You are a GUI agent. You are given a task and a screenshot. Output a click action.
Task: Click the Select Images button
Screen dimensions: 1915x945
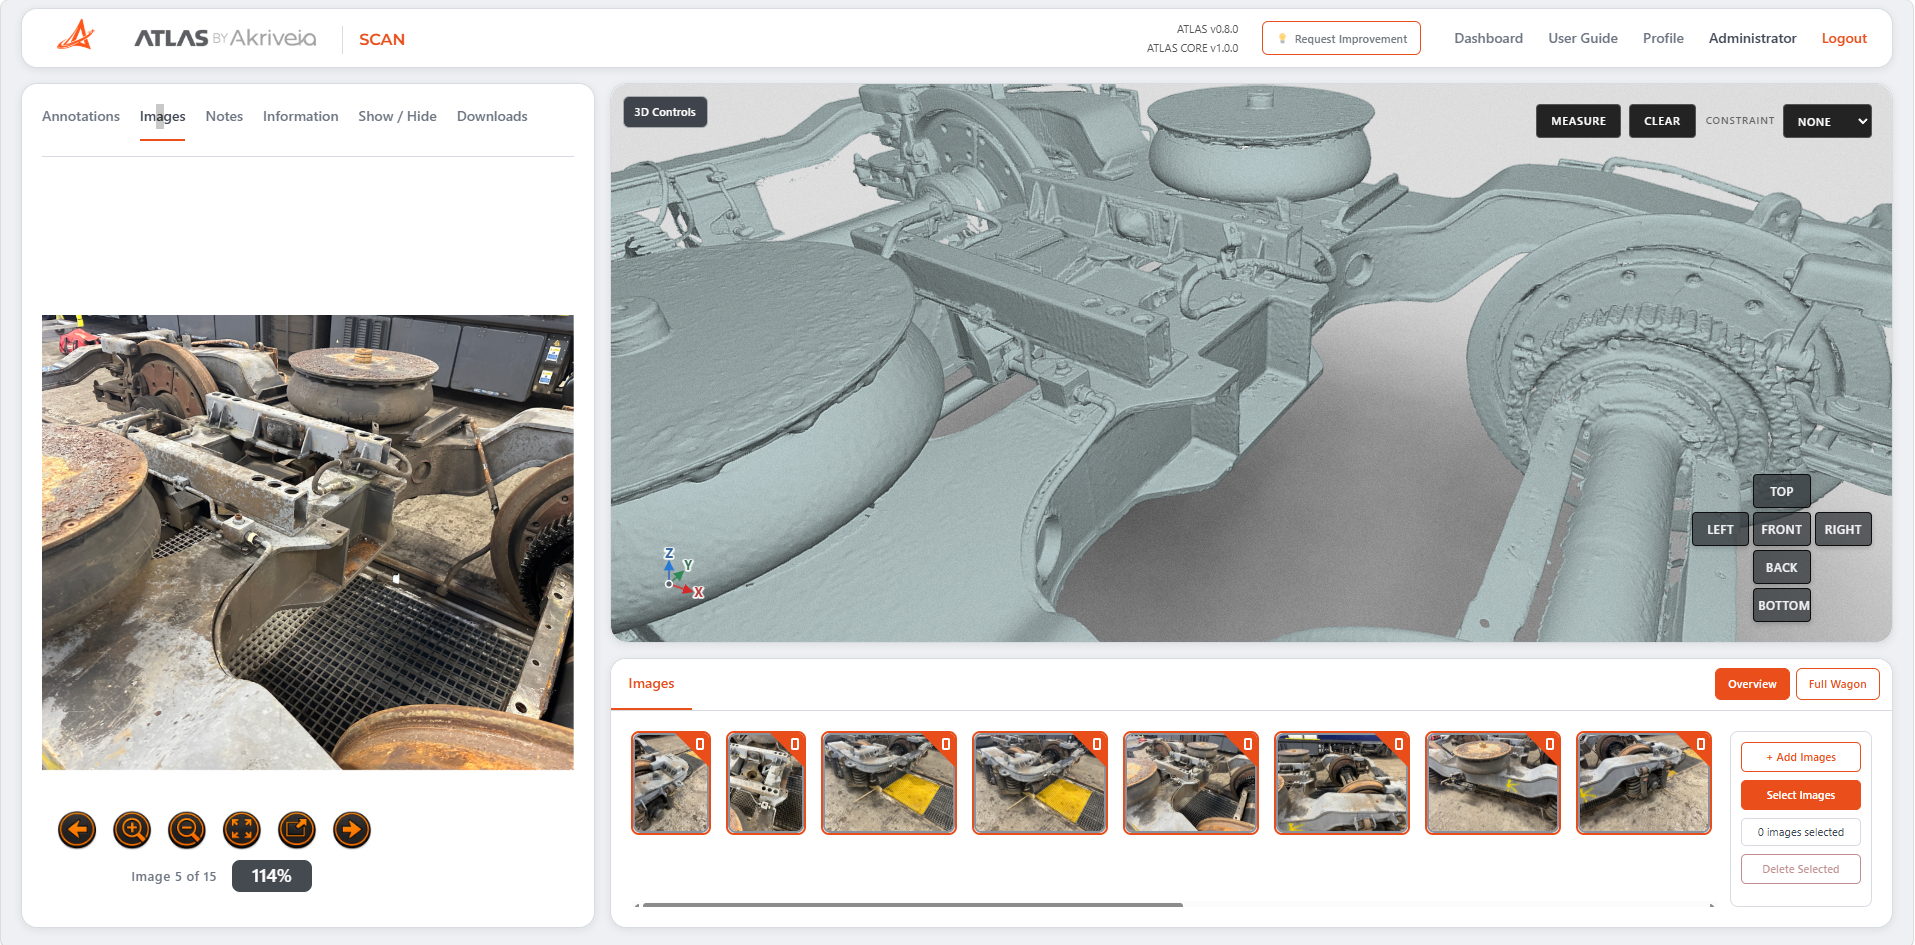[x=1801, y=795]
